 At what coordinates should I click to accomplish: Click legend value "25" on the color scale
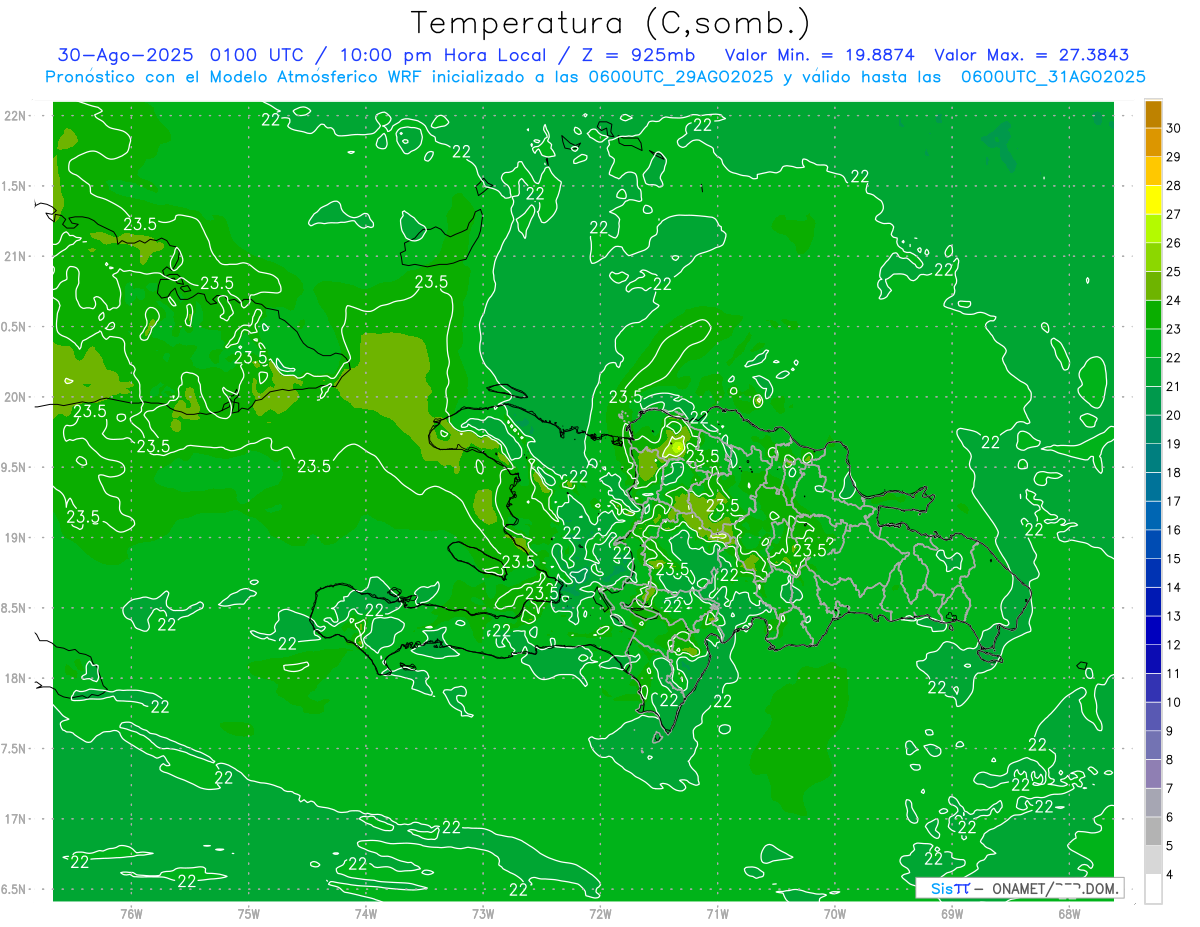tap(1174, 272)
